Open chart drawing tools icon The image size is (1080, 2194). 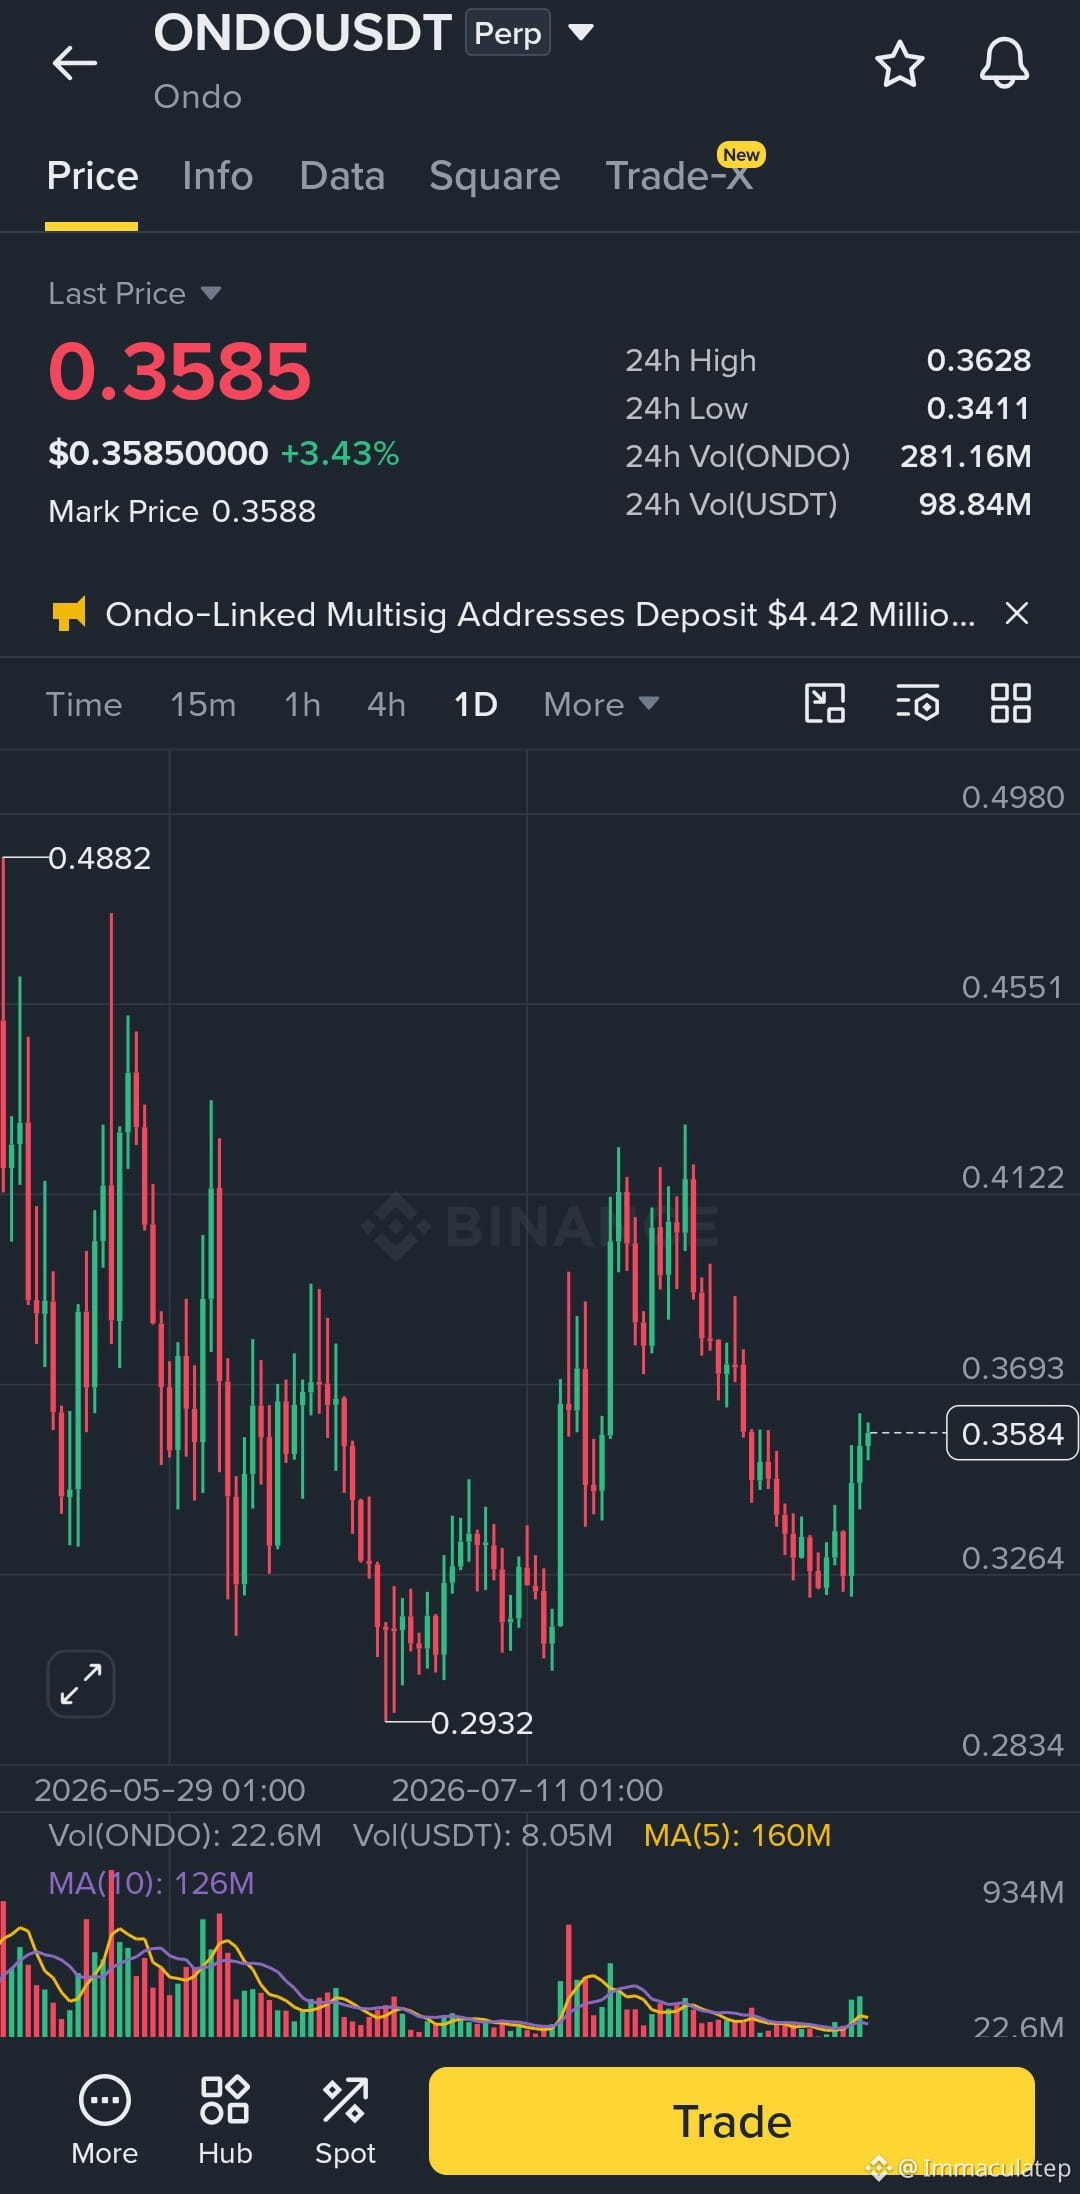click(825, 703)
